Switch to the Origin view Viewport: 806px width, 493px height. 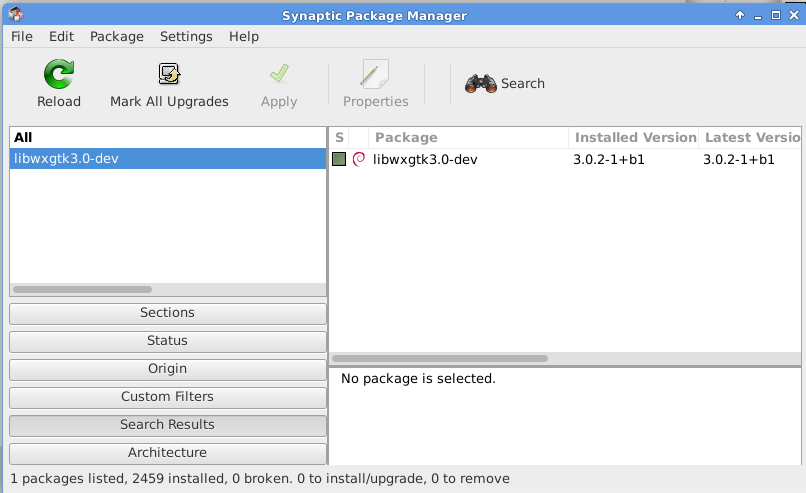(168, 369)
